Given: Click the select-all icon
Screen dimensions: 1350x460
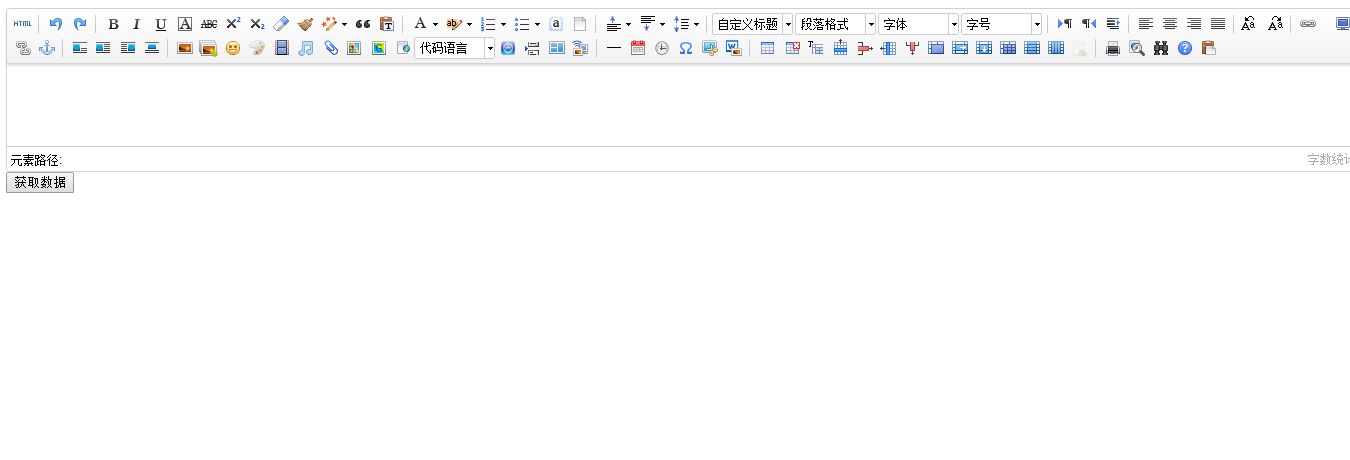Looking at the screenshot, I should tap(556, 24).
